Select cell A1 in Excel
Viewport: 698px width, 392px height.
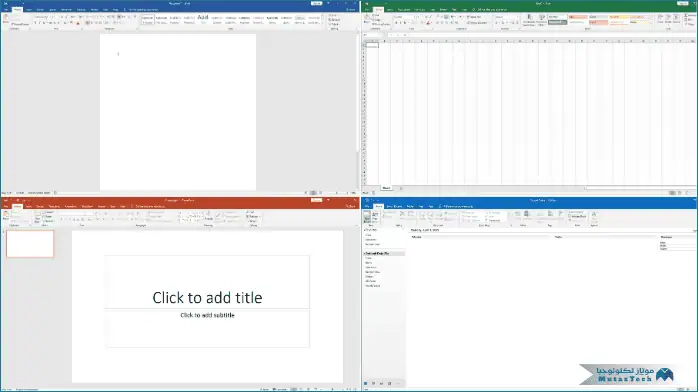[x=372, y=45]
